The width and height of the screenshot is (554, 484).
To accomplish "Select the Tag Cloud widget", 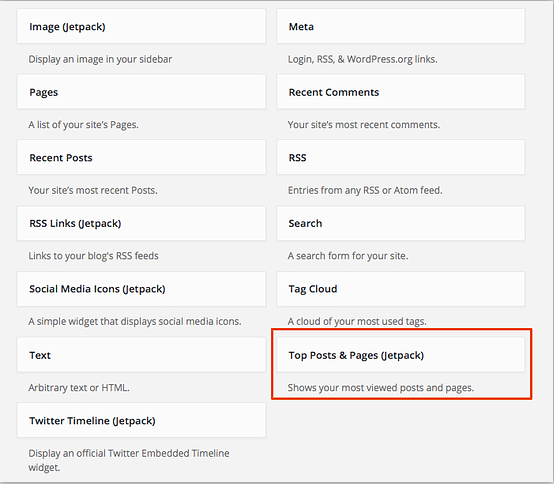I will point(401,289).
